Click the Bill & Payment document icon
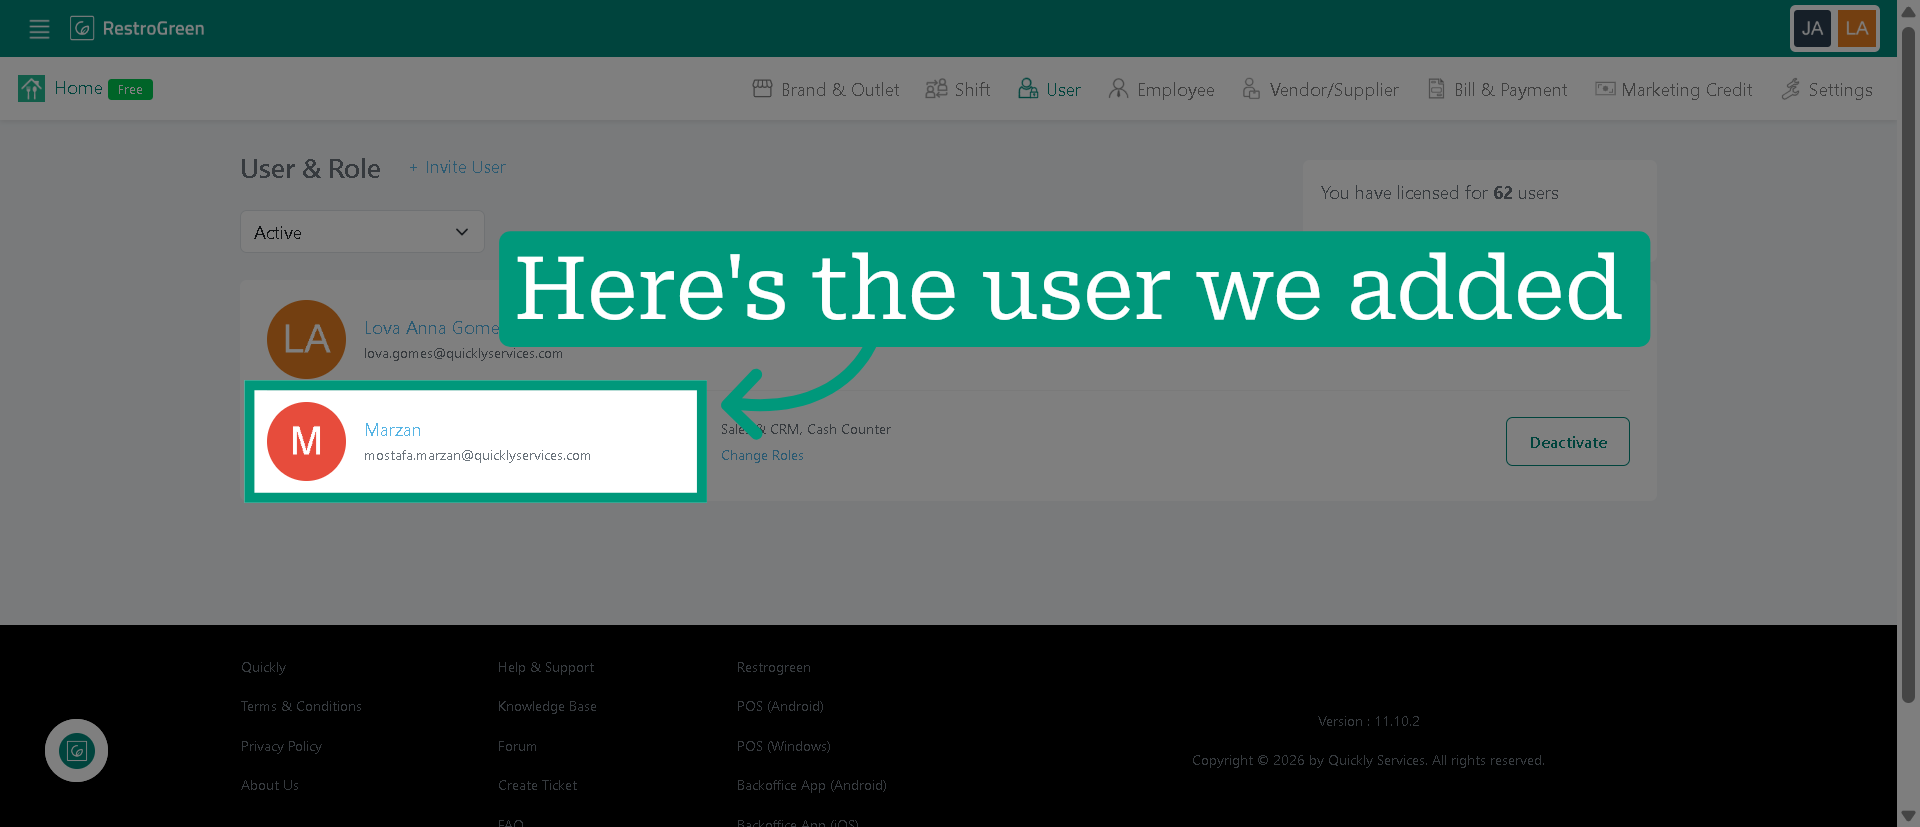 point(1436,89)
